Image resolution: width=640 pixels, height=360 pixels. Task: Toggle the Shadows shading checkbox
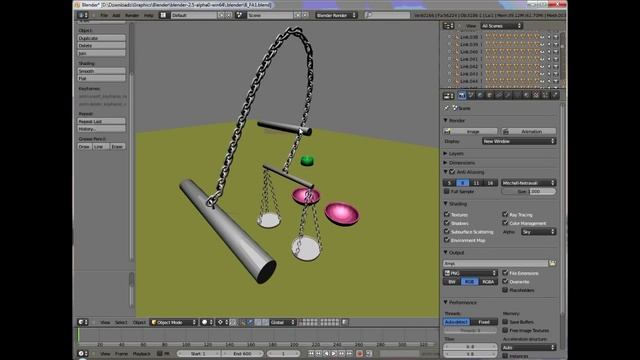click(447, 223)
